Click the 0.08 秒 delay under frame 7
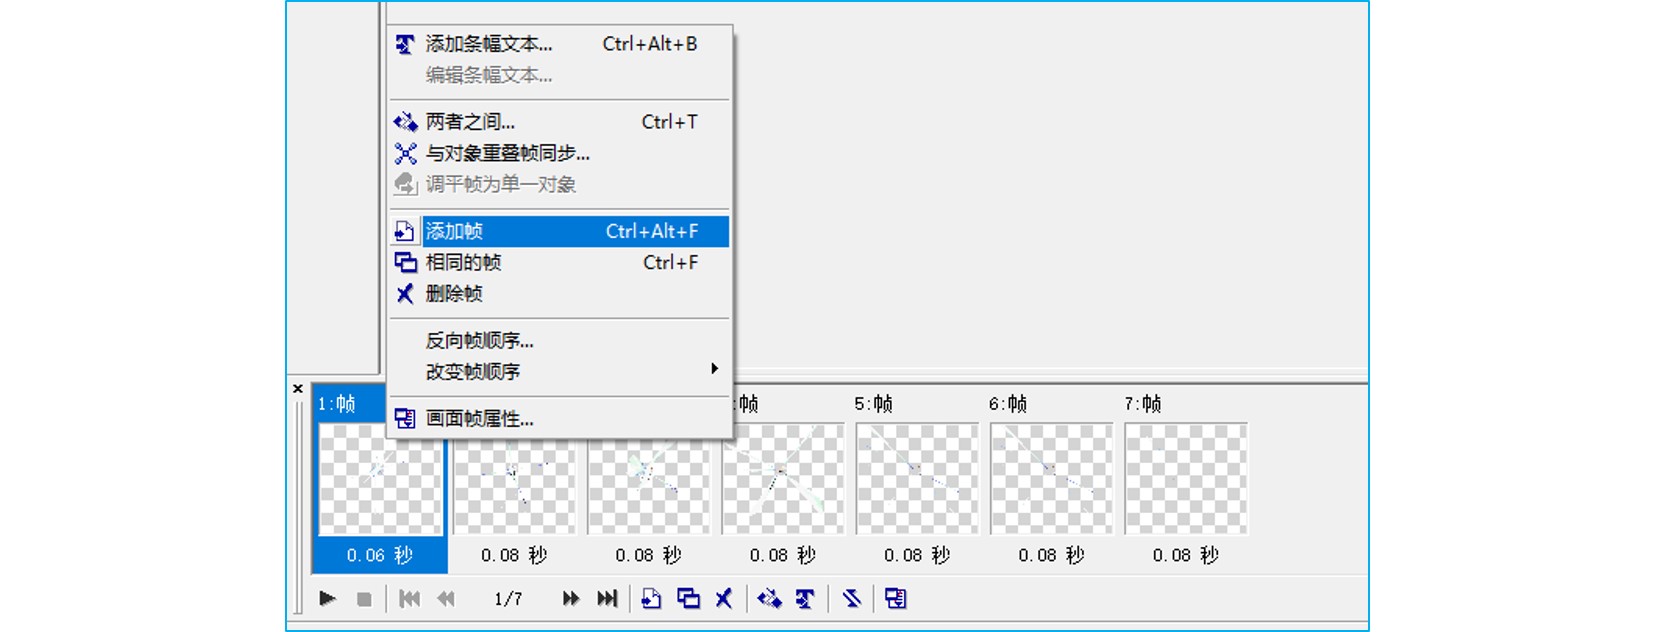Viewport: 1655px width, 632px height. pyautogui.click(x=1186, y=555)
